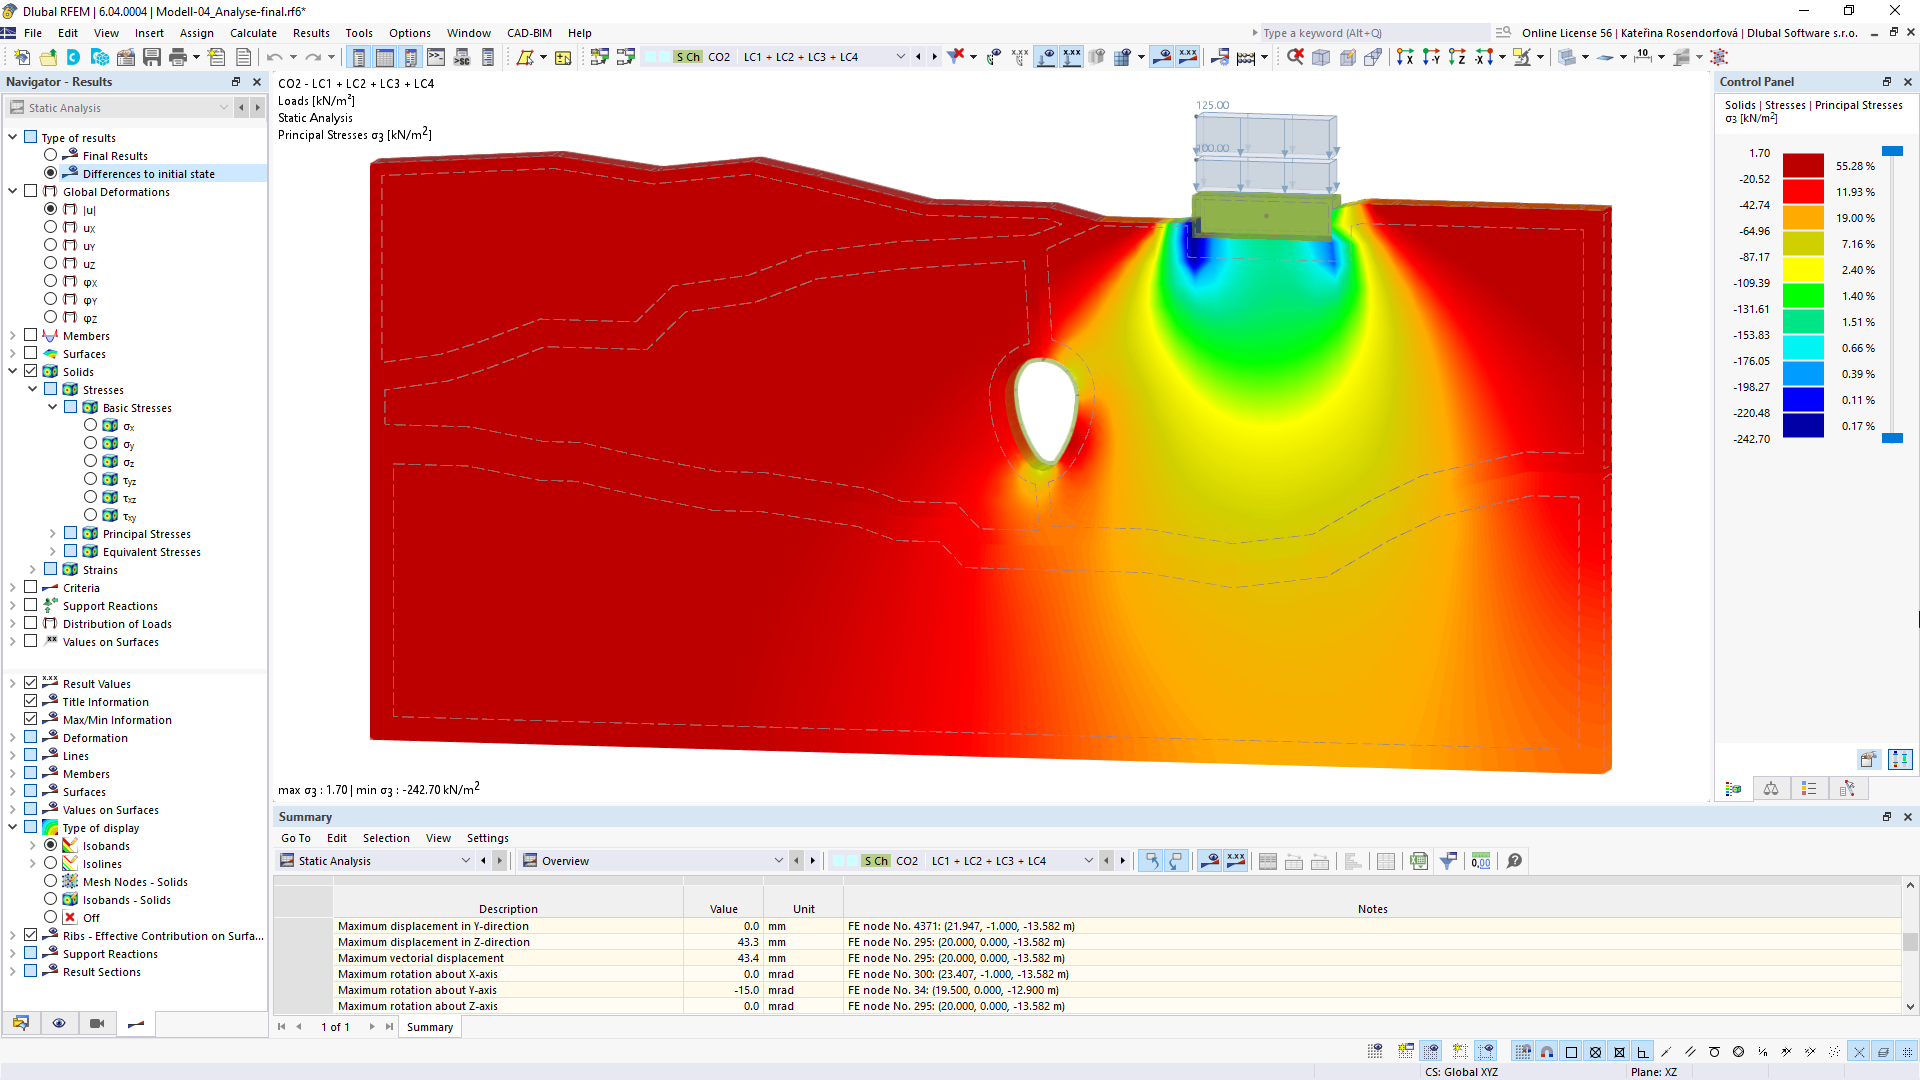Screen dimensions: 1920x1080
Task: Click the Window menu item
Action: tap(469, 32)
